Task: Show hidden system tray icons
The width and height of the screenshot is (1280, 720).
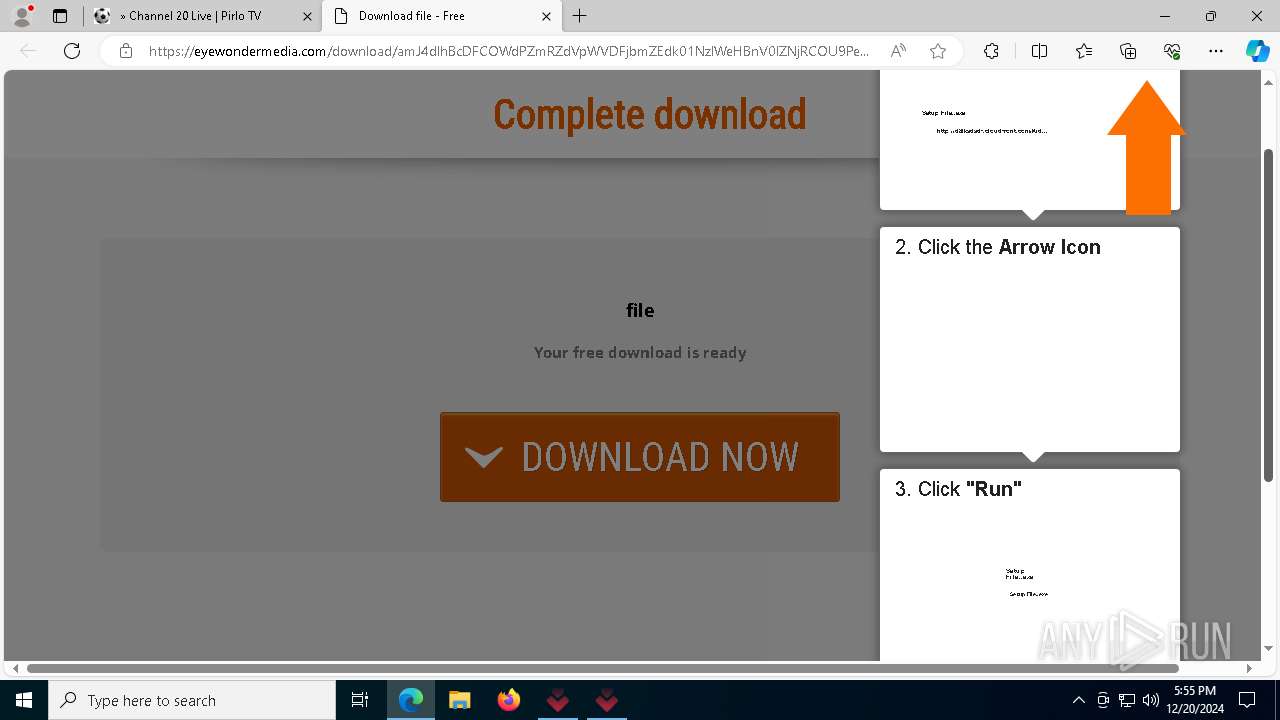Action: tap(1078, 700)
